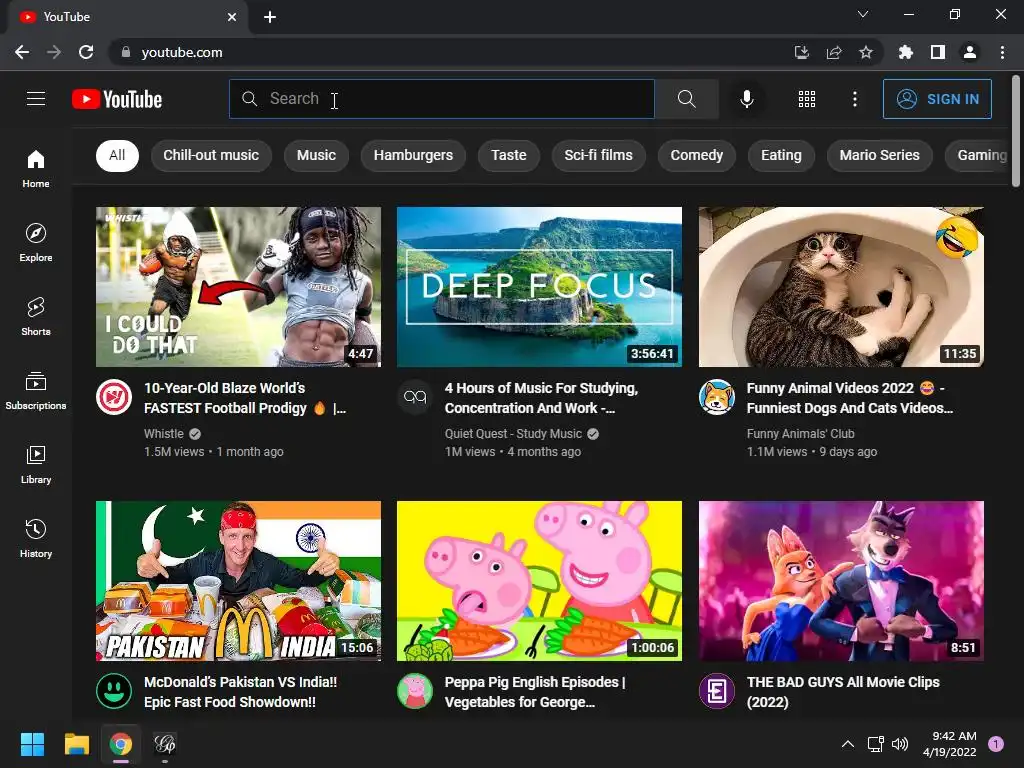Open a new browser tab
Viewport: 1024px width, 768px height.
tap(270, 17)
